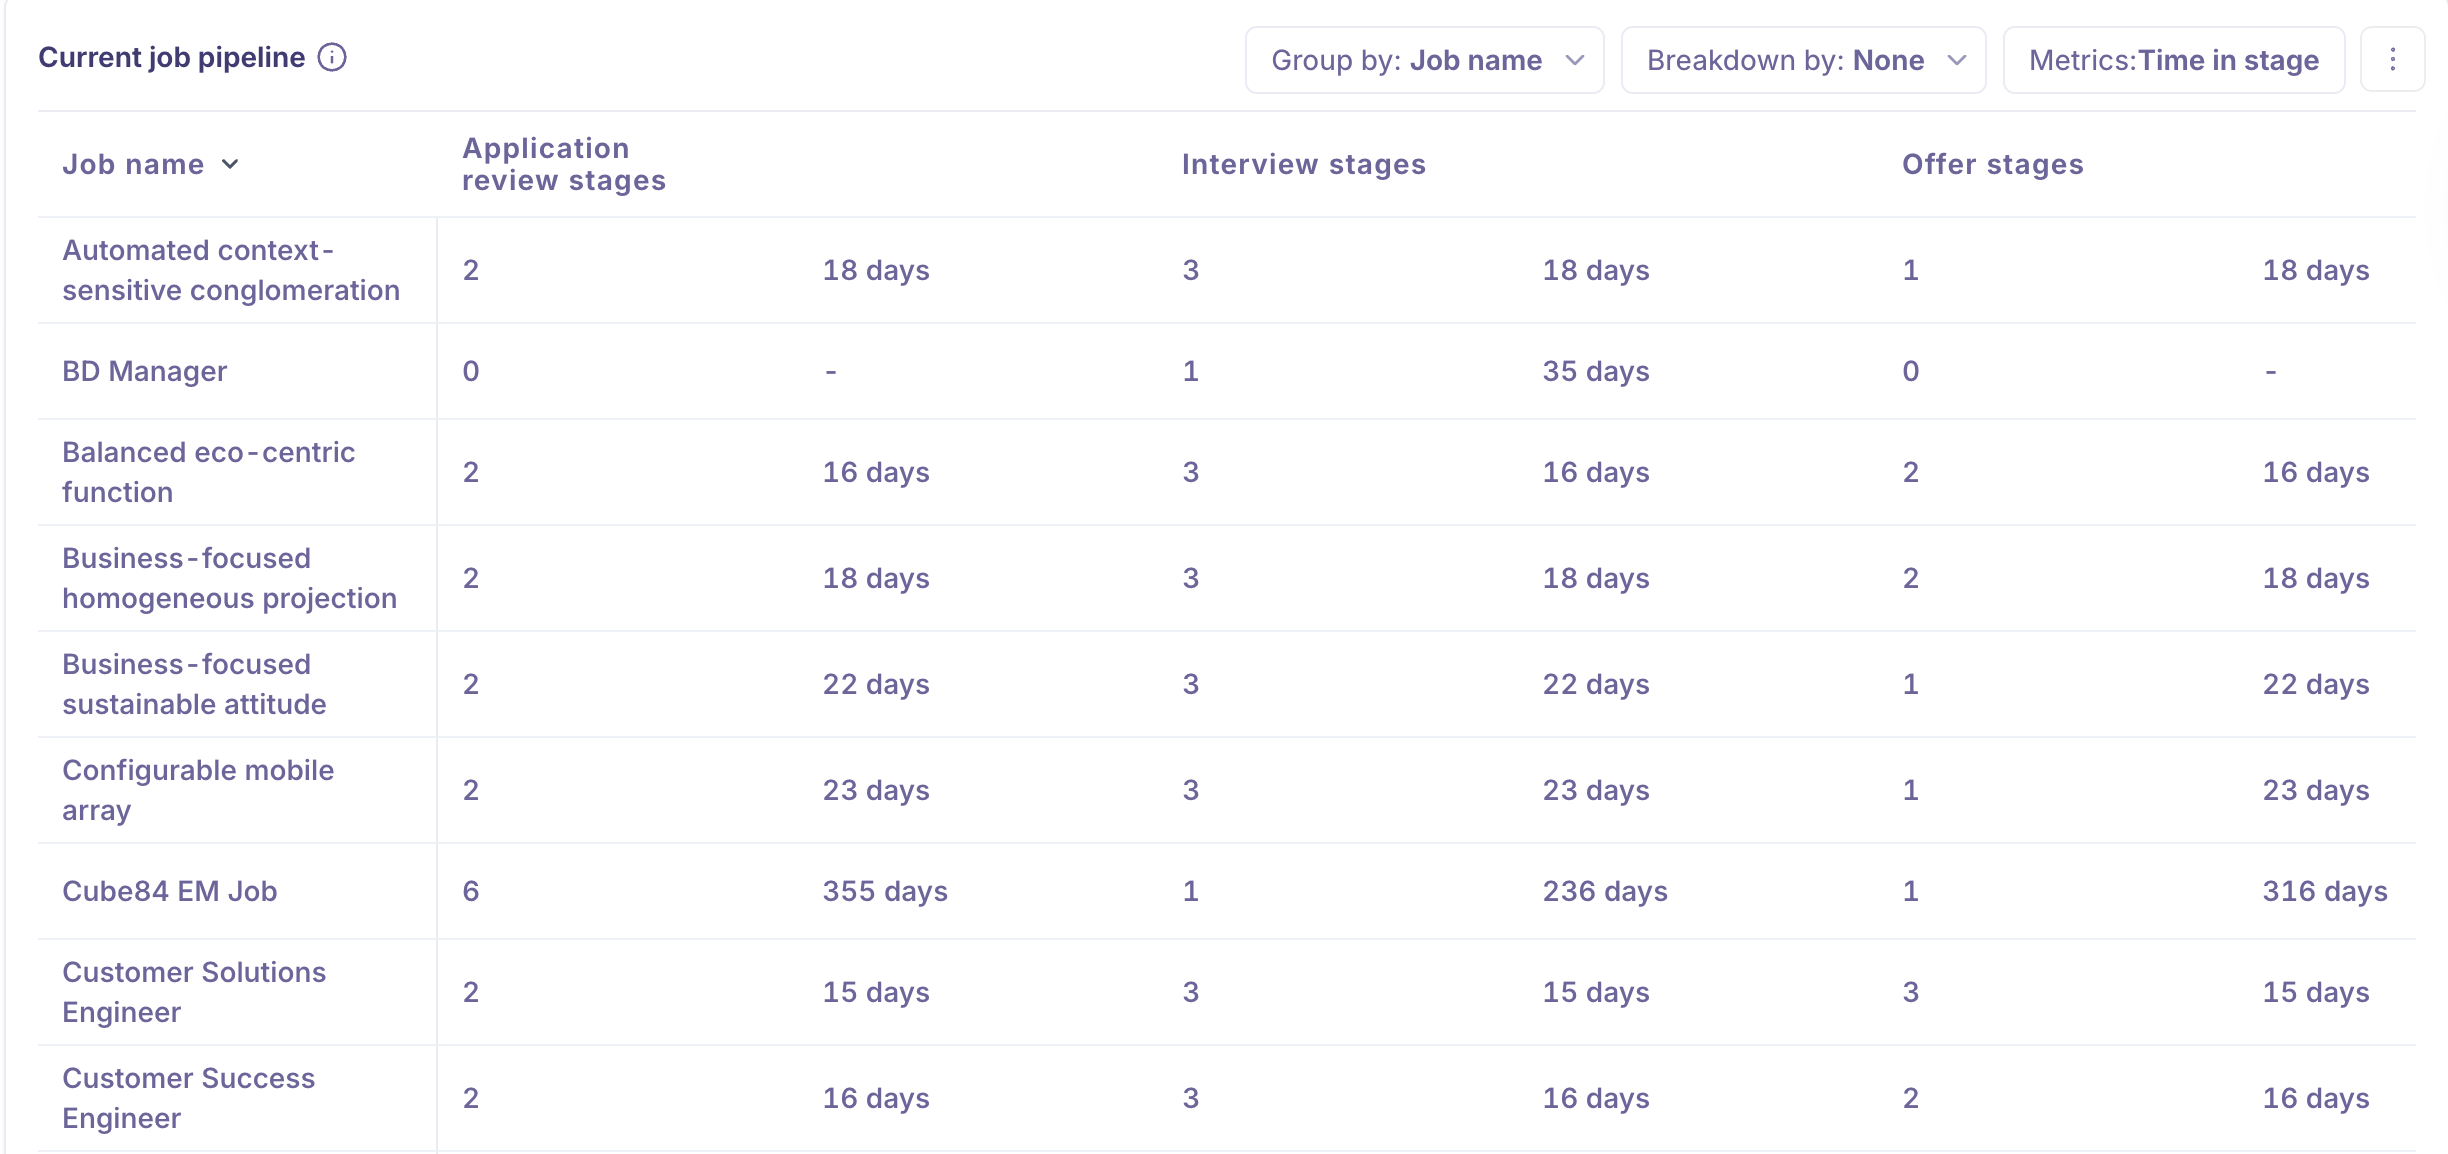The width and height of the screenshot is (2448, 1154).
Task: Select the 35 days interview value for BD Manager
Action: coord(1597,370)
